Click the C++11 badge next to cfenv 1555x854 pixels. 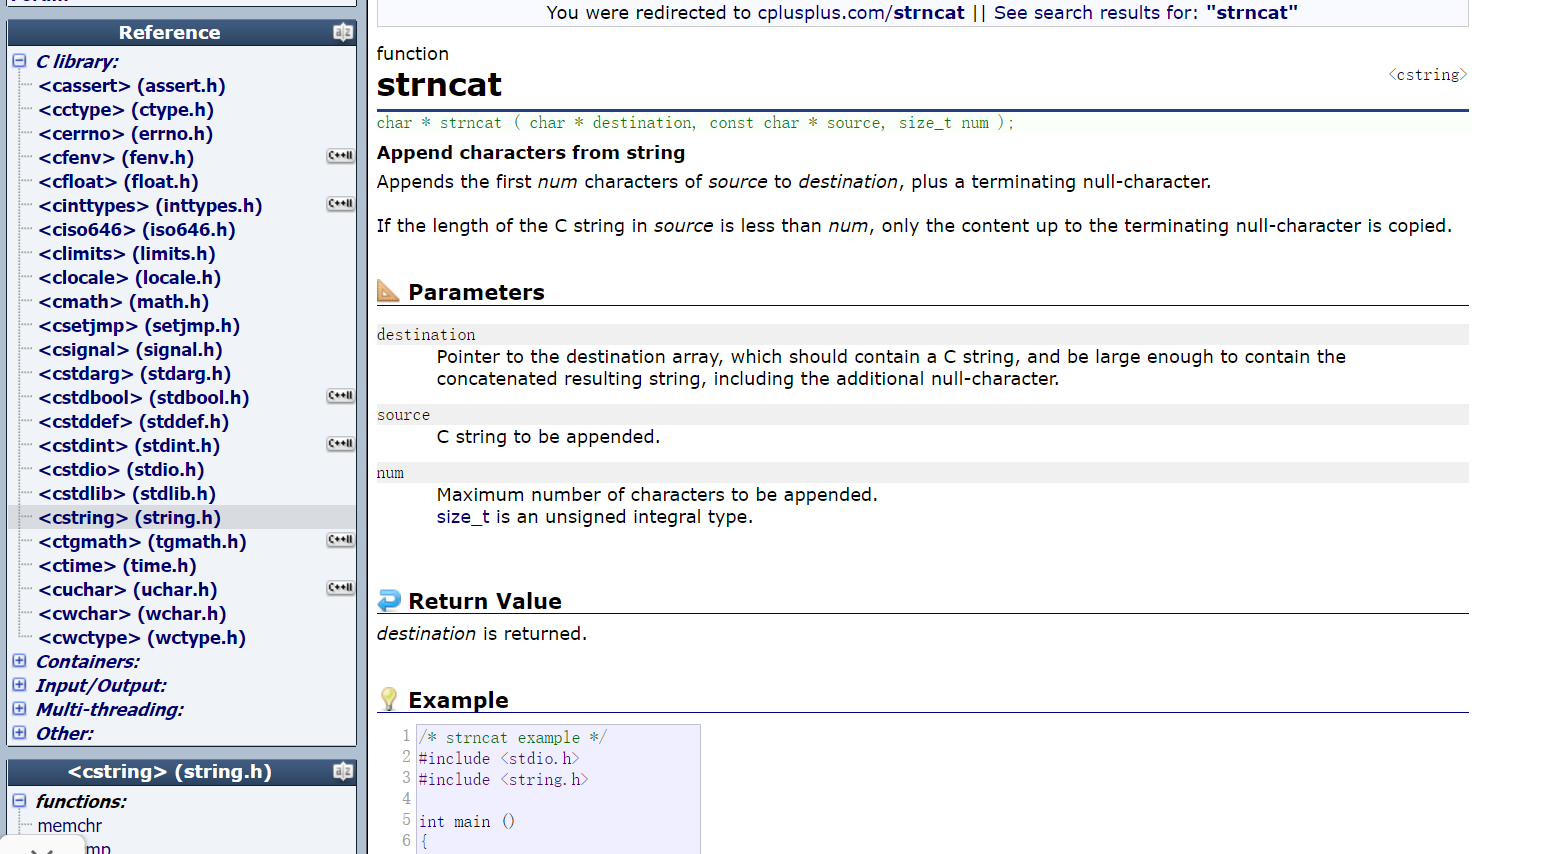click(x=341, y=156)
